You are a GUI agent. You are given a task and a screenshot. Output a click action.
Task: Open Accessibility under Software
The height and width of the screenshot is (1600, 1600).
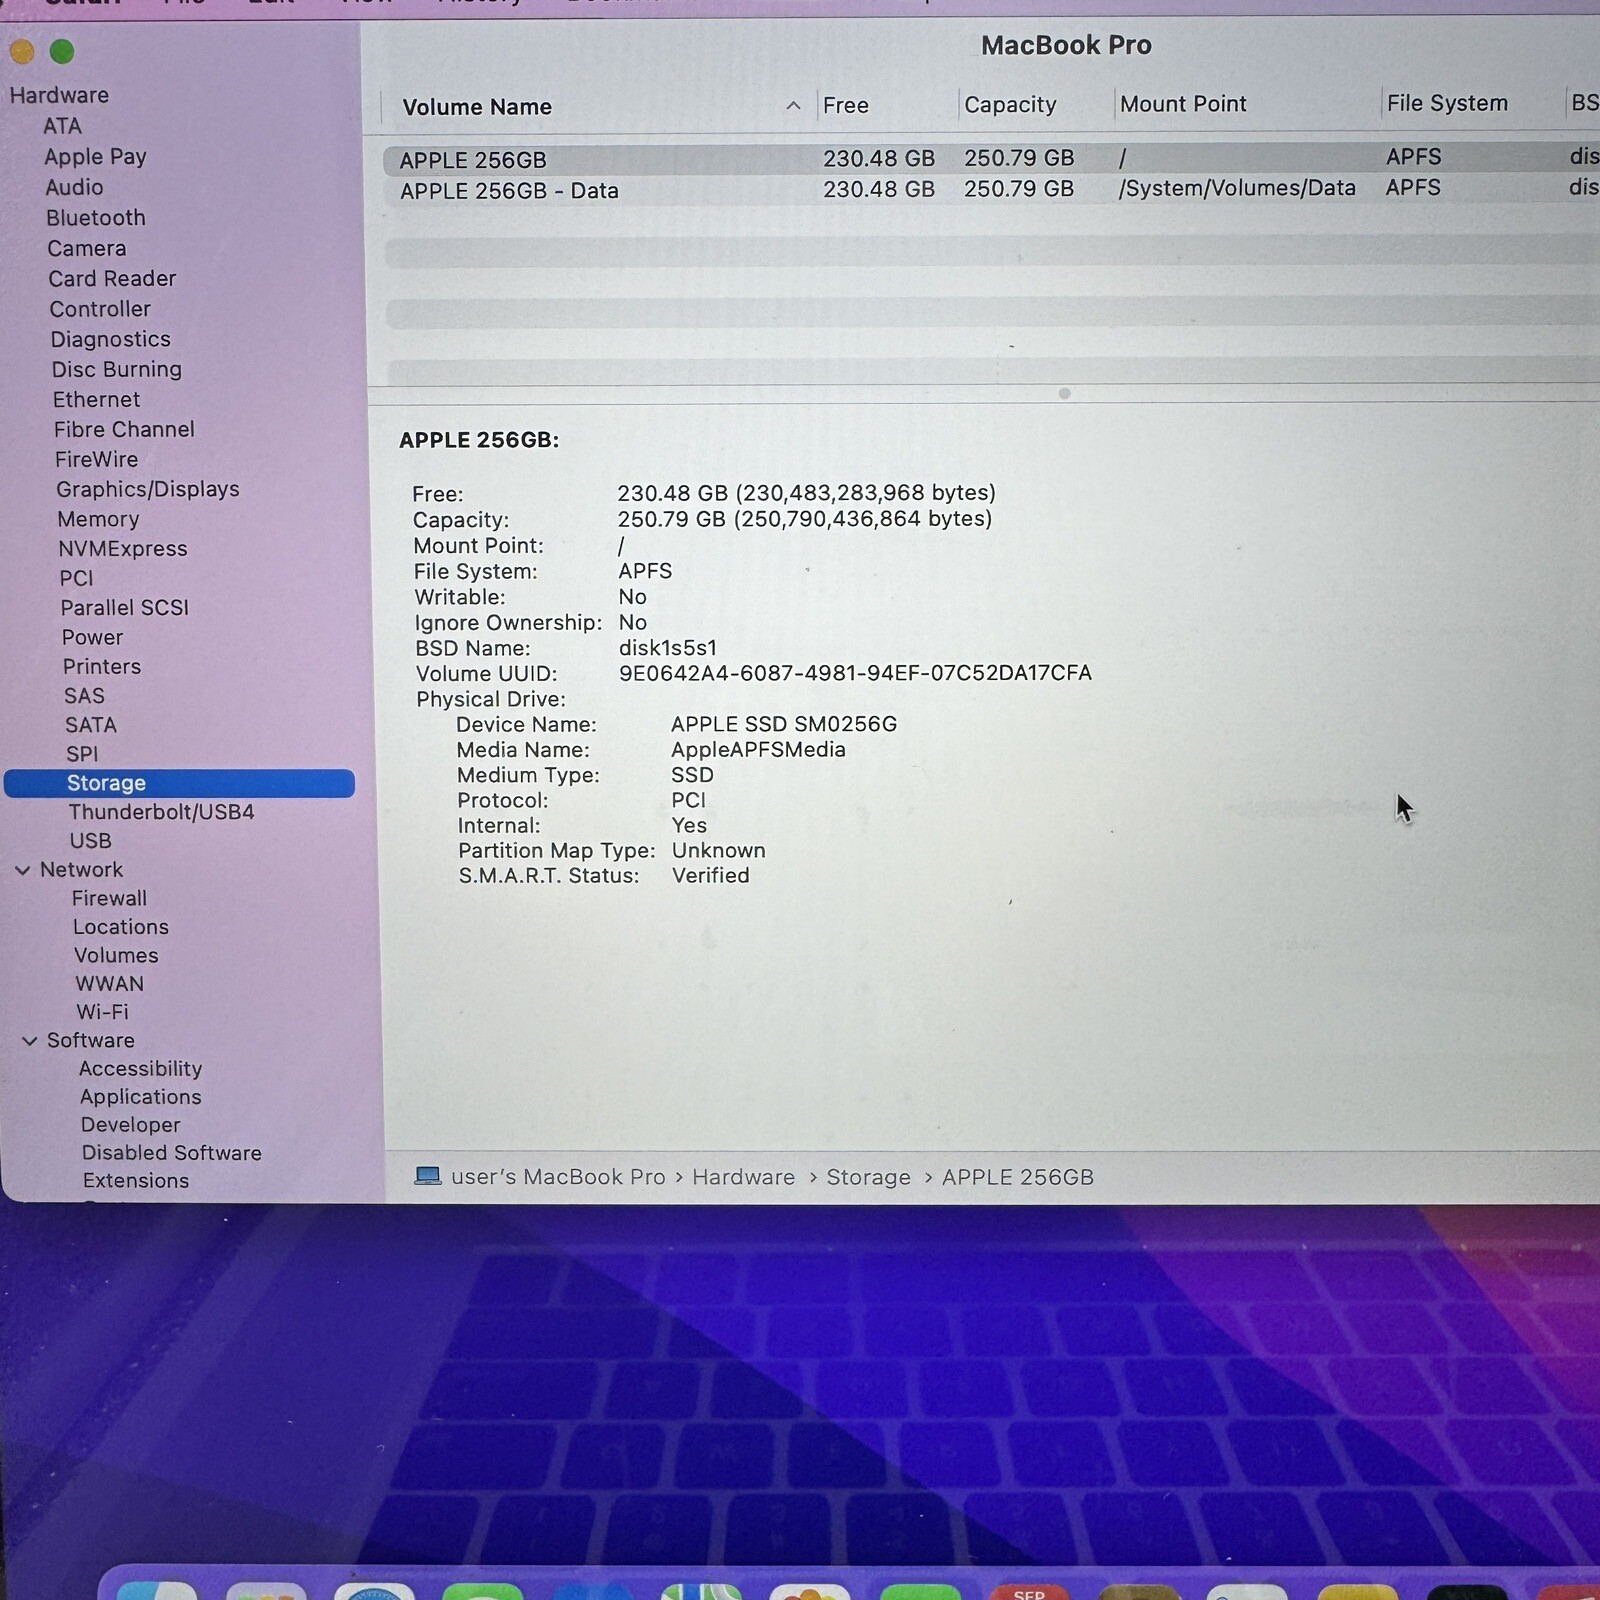(140, 1069)
